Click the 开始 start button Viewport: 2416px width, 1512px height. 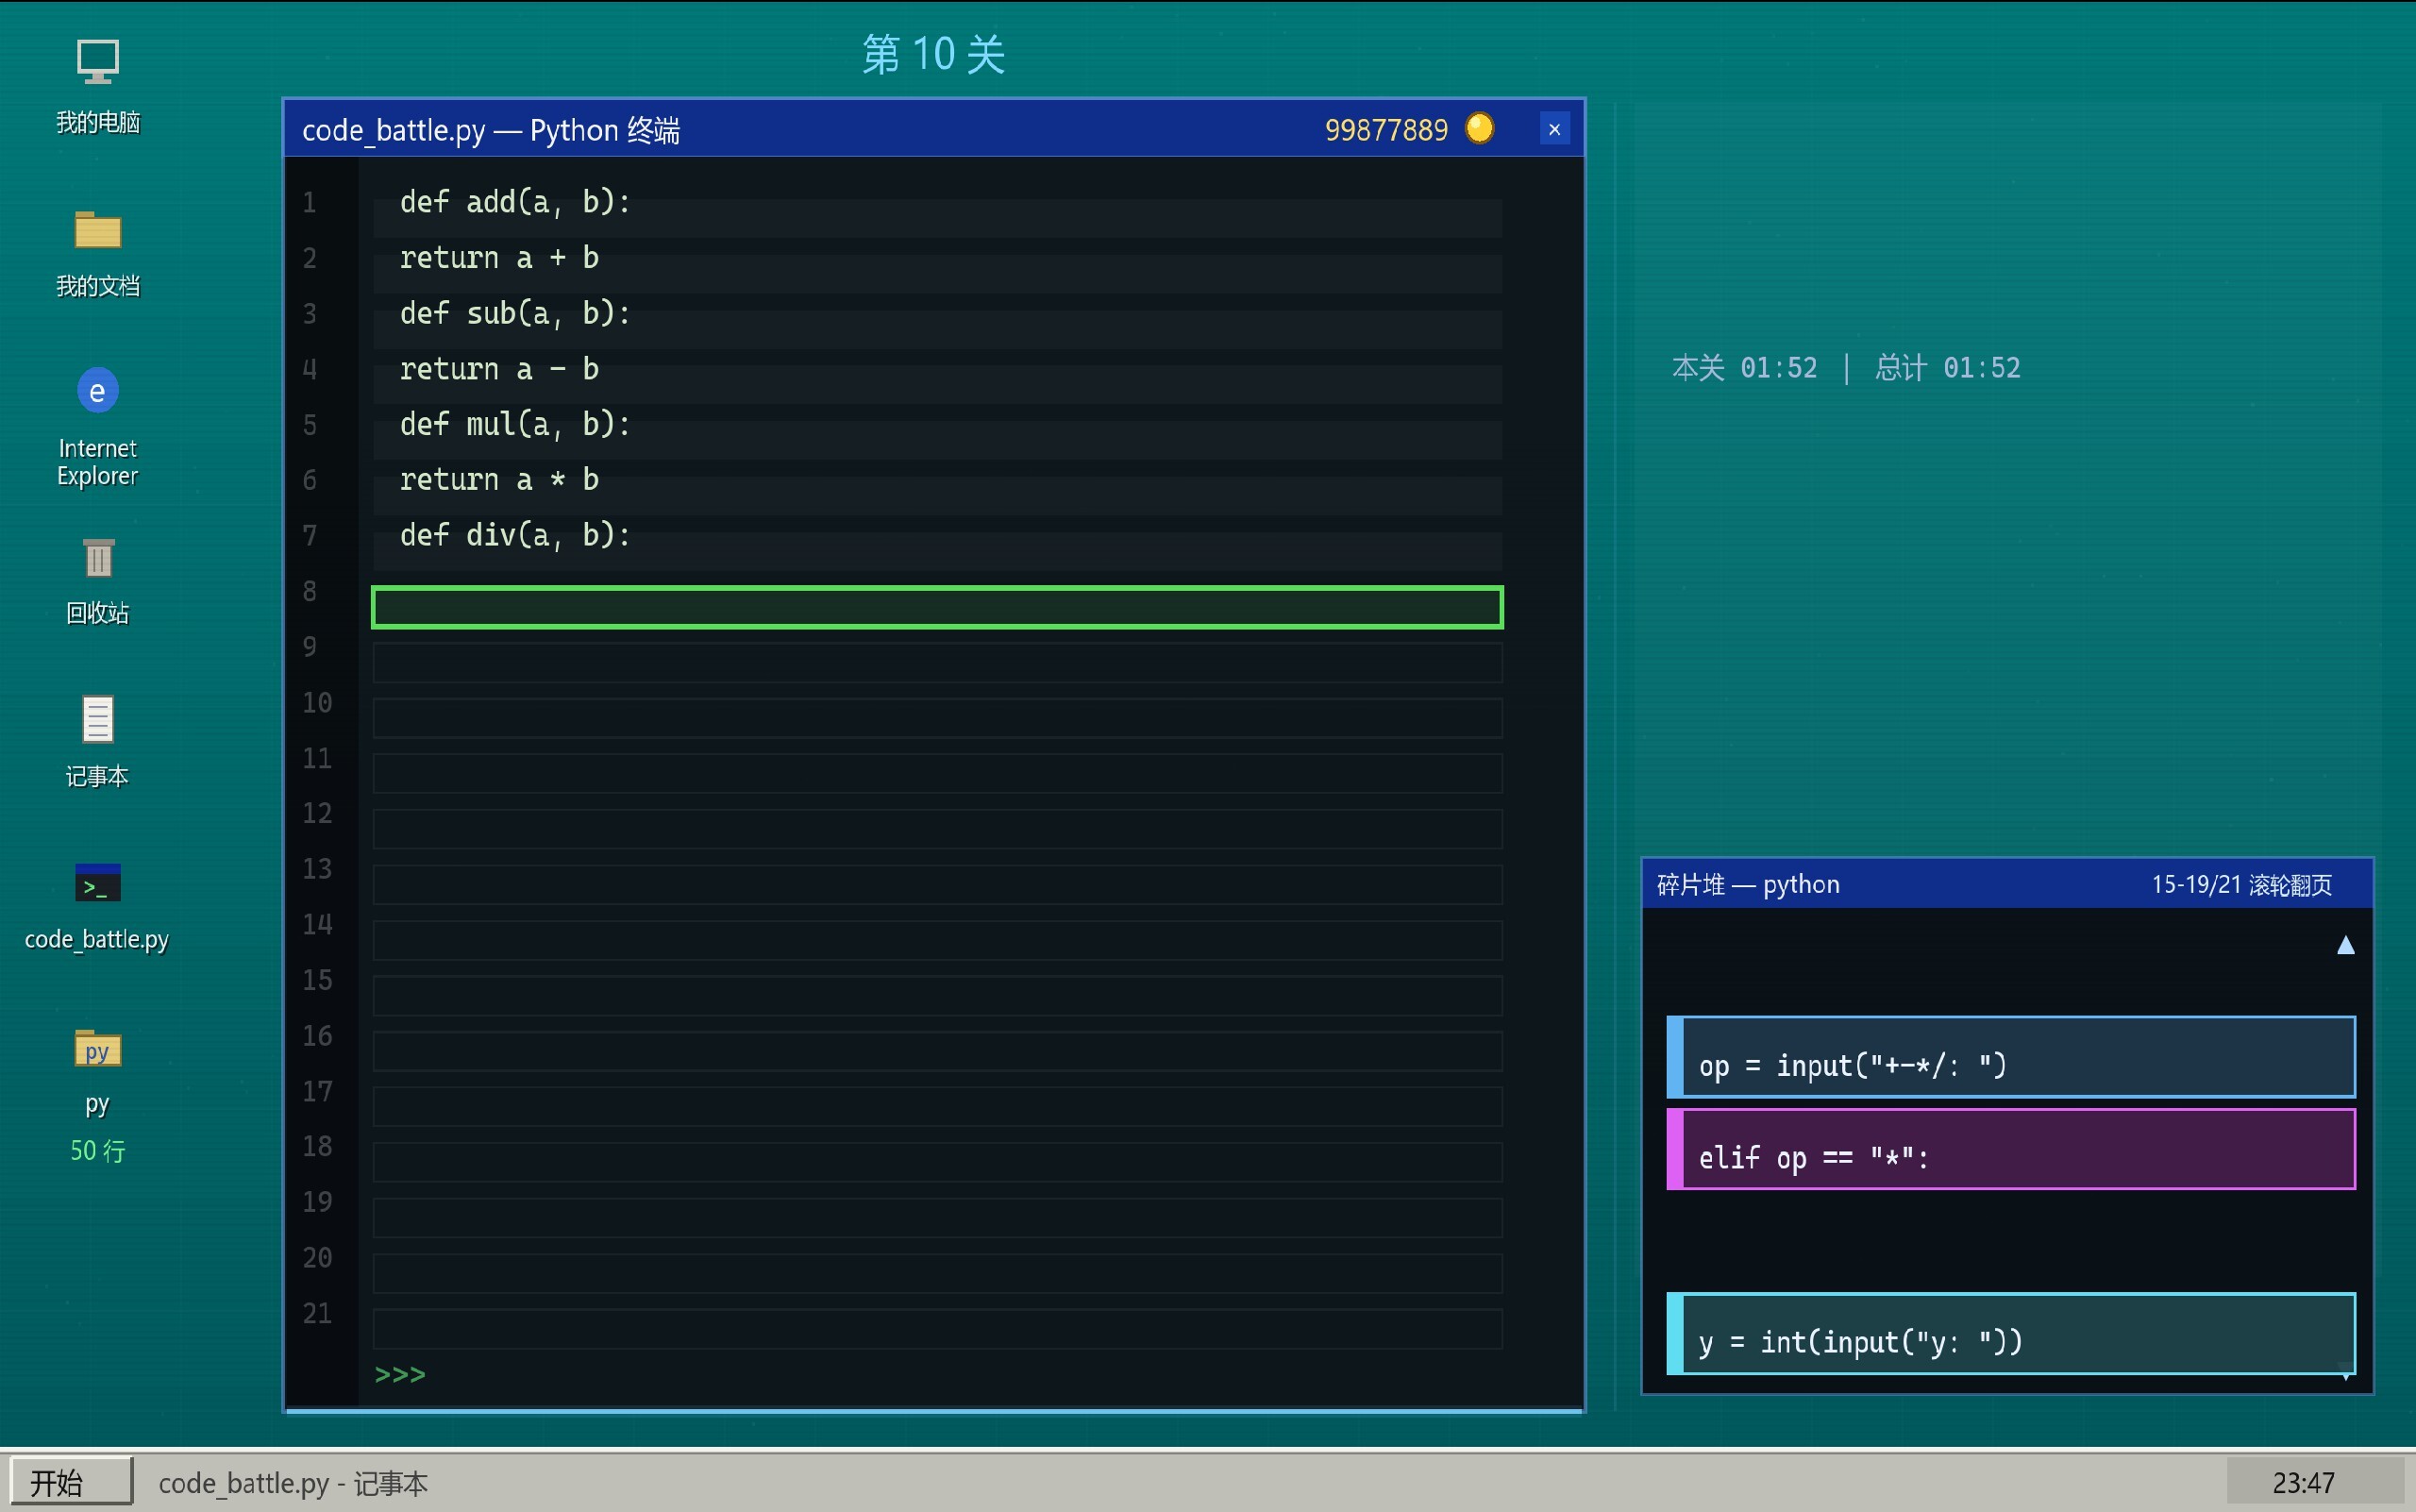click(70, 1481)
